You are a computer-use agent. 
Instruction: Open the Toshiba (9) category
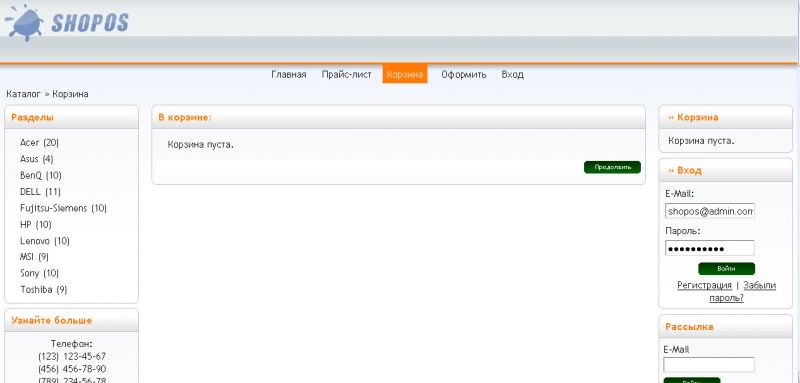coord(44,289)
